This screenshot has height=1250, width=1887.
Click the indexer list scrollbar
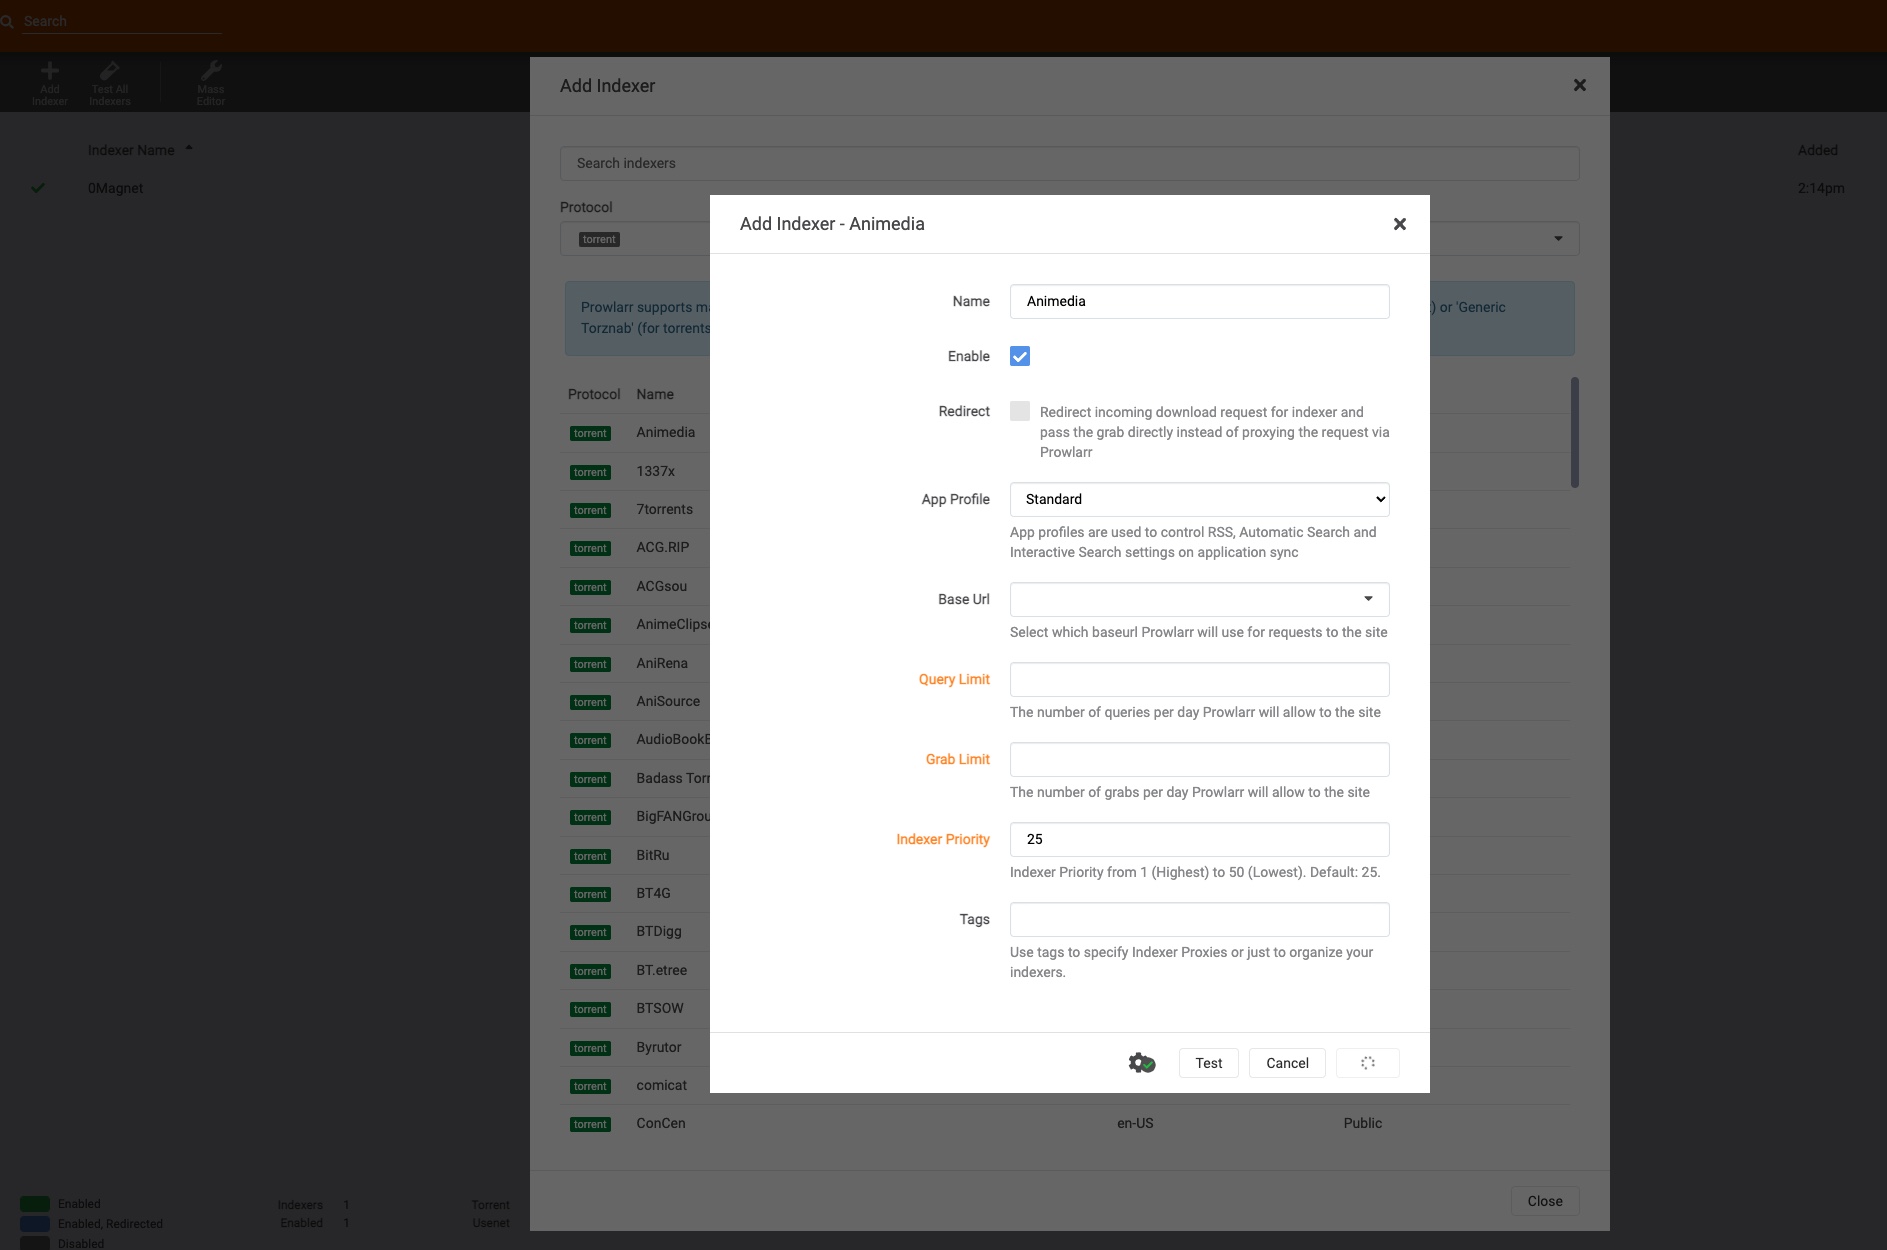click(x=1574, y=432)
